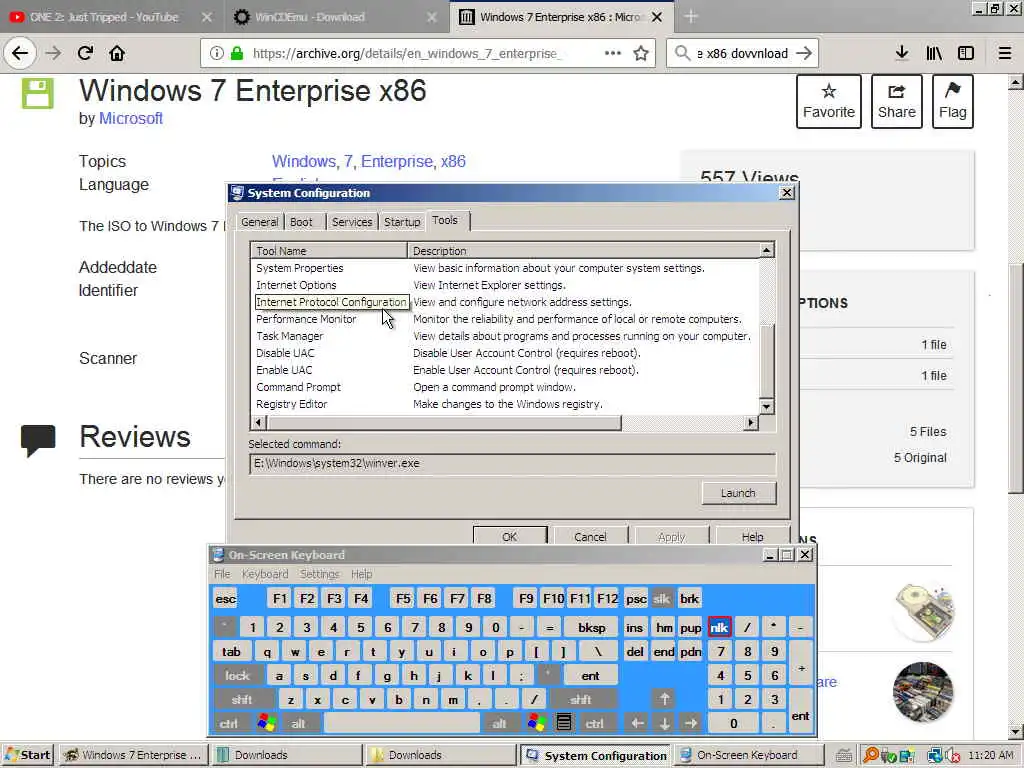The width and height of the screenshot is (1024, 768).
Task: Click the application menu key on On-Screen Keyboard
Action: (x=564, y=723)
